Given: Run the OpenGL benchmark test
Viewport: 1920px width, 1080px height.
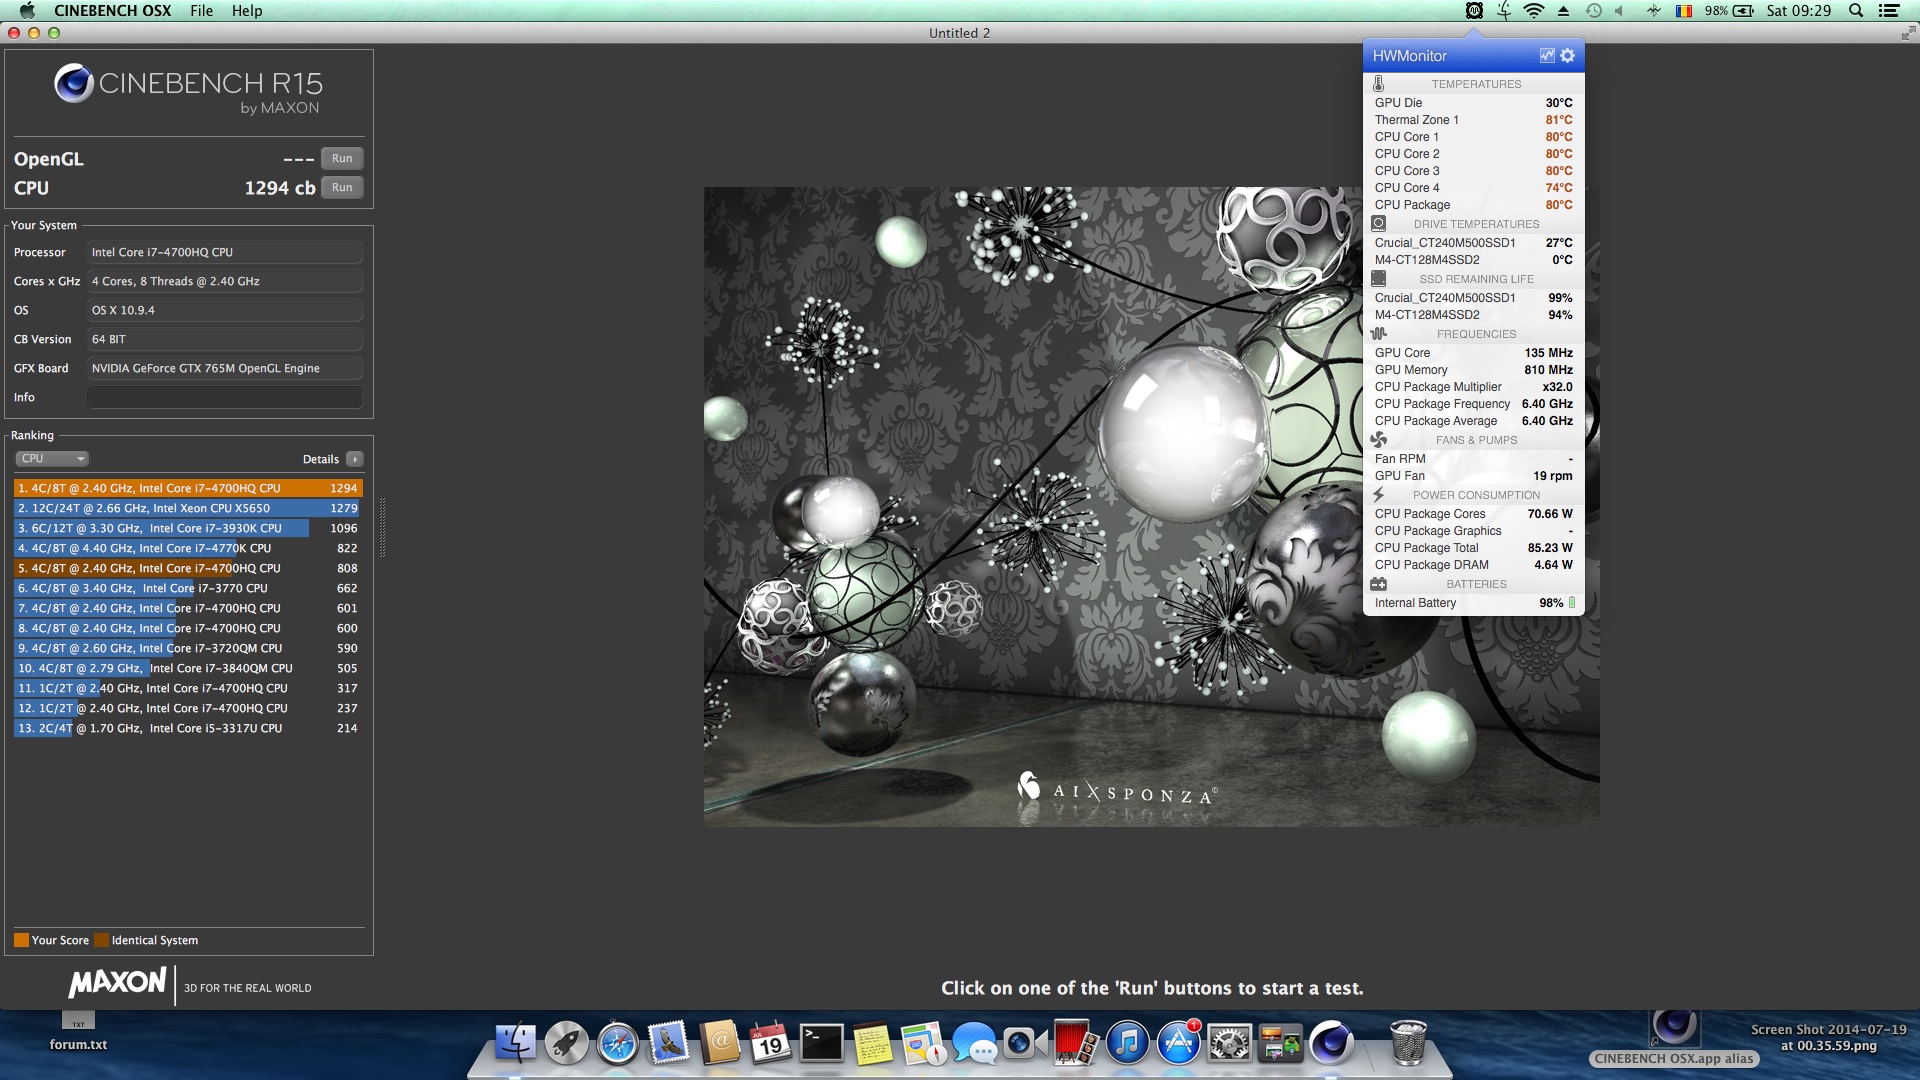Looking at the screenshot, I should pyautogui.click(x=342, y=158).
